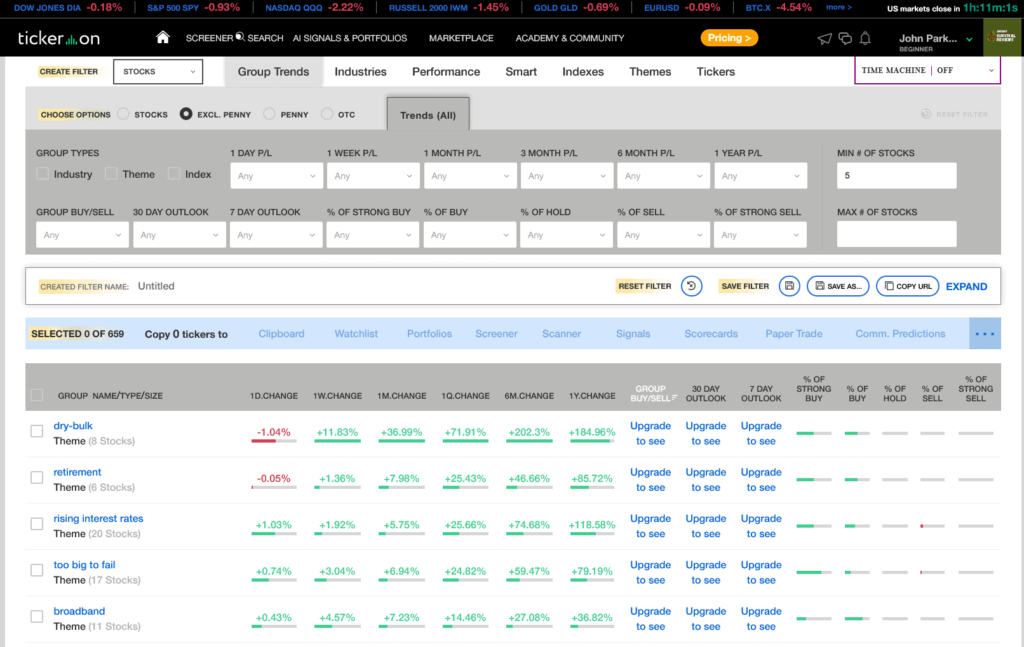The width and height of the screenshot is (1024, 647).
Task: Click more link in market ticker bar
Action: (839, 7)
